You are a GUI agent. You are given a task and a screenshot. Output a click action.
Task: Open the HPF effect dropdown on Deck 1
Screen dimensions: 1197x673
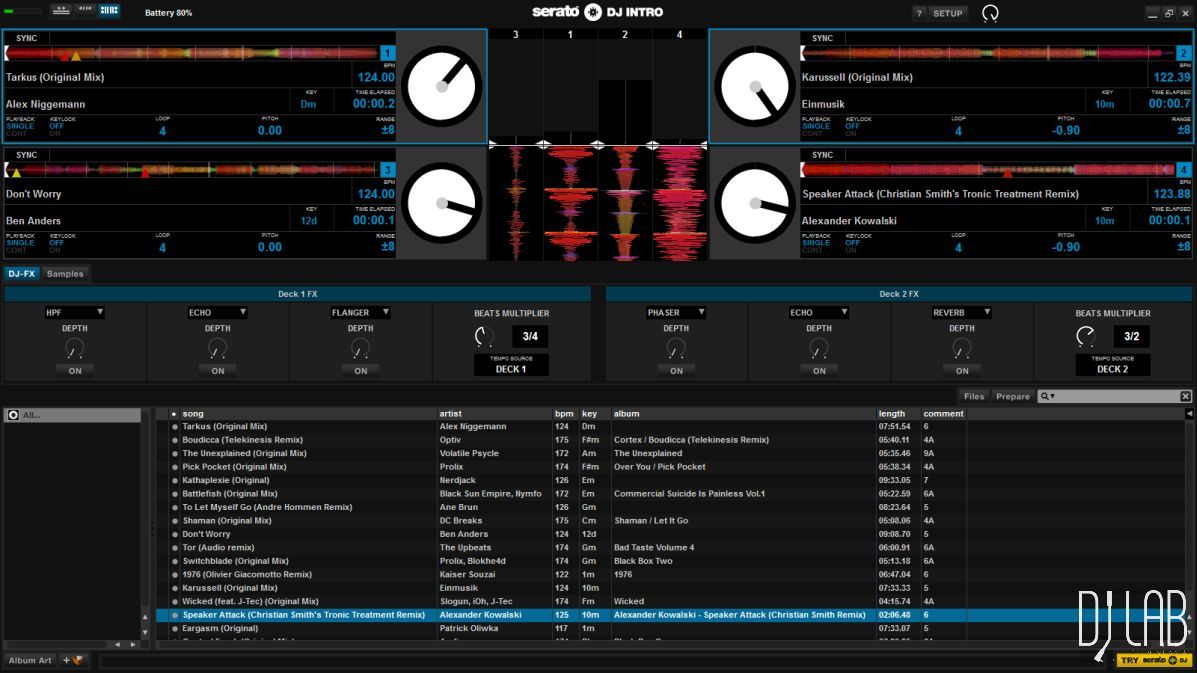pos(74,313)
